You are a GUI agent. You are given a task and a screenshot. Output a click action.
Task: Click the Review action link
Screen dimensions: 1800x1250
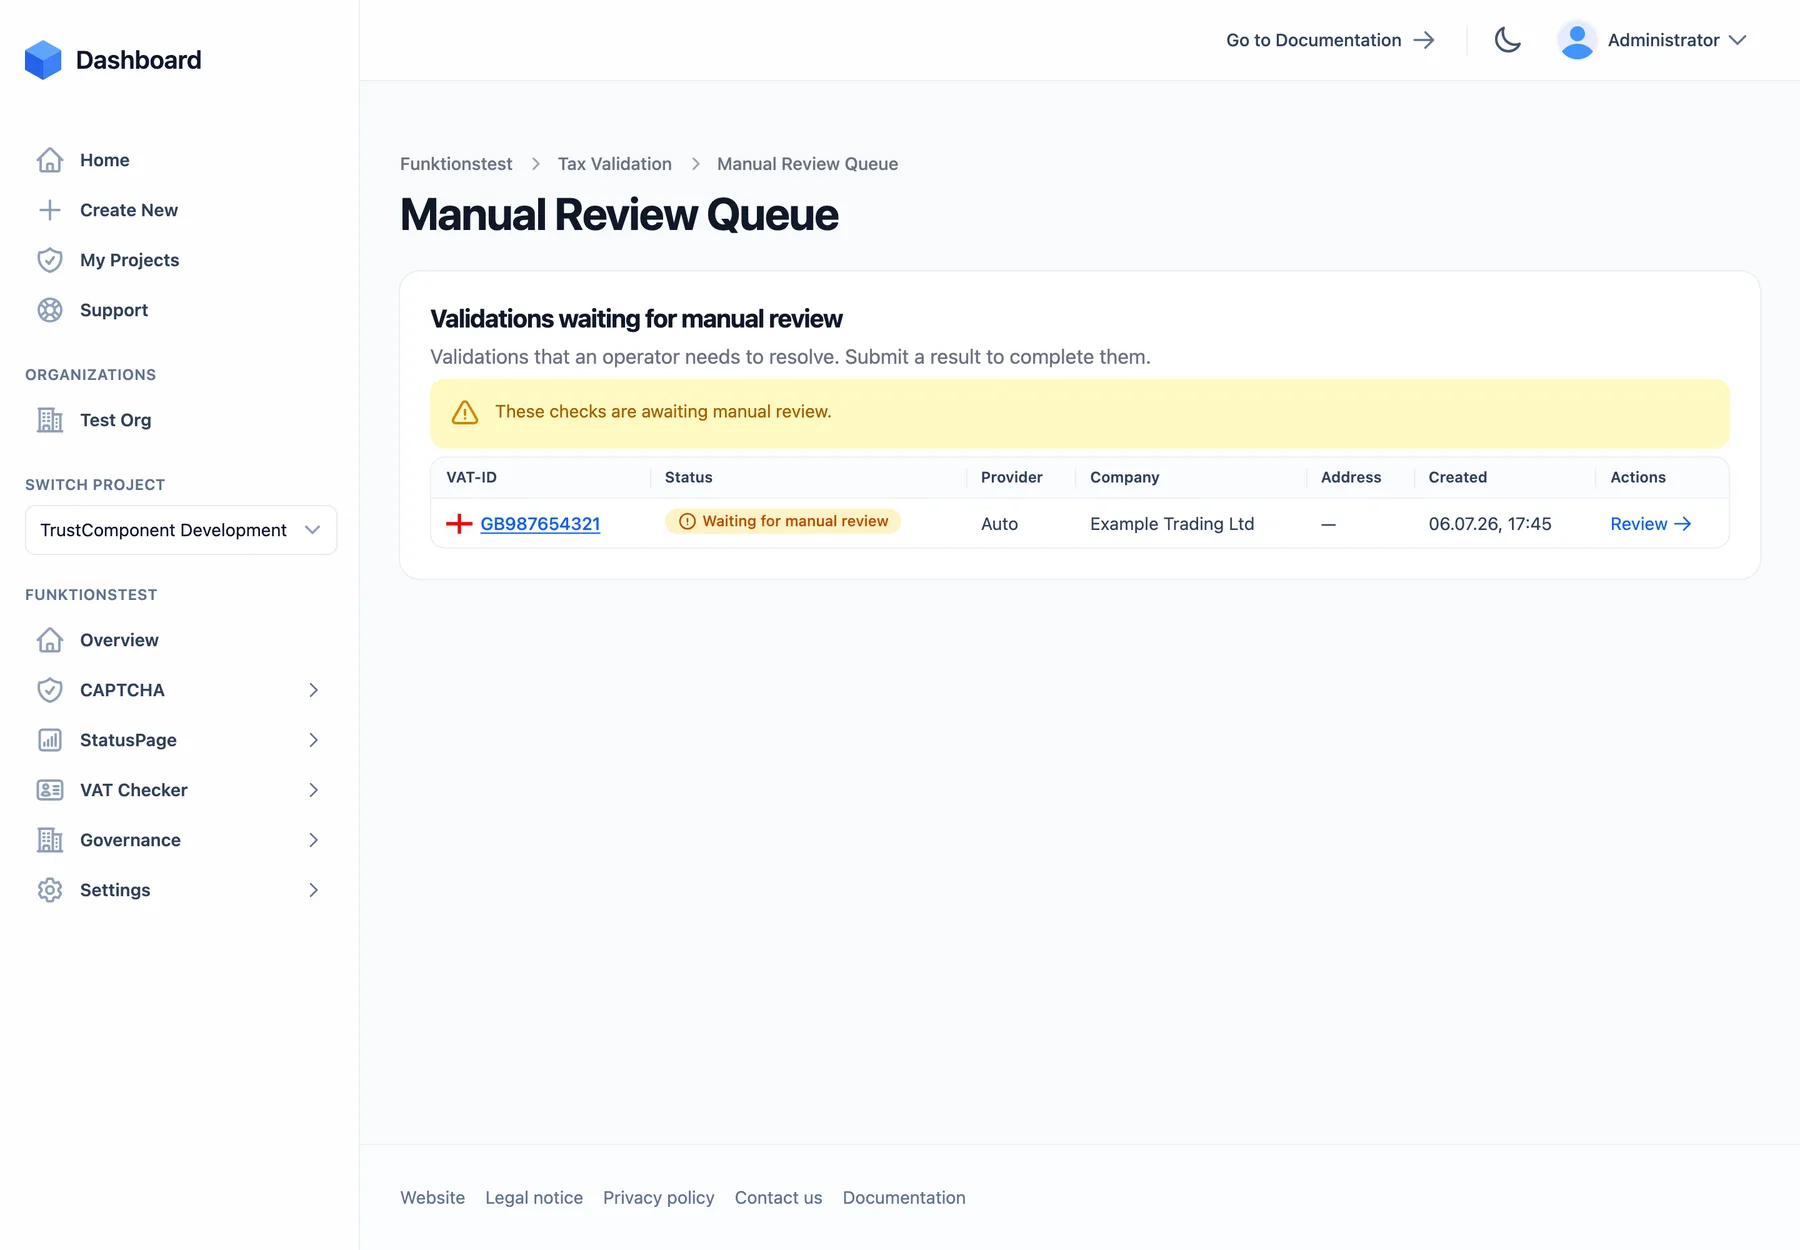point(1650,524)
